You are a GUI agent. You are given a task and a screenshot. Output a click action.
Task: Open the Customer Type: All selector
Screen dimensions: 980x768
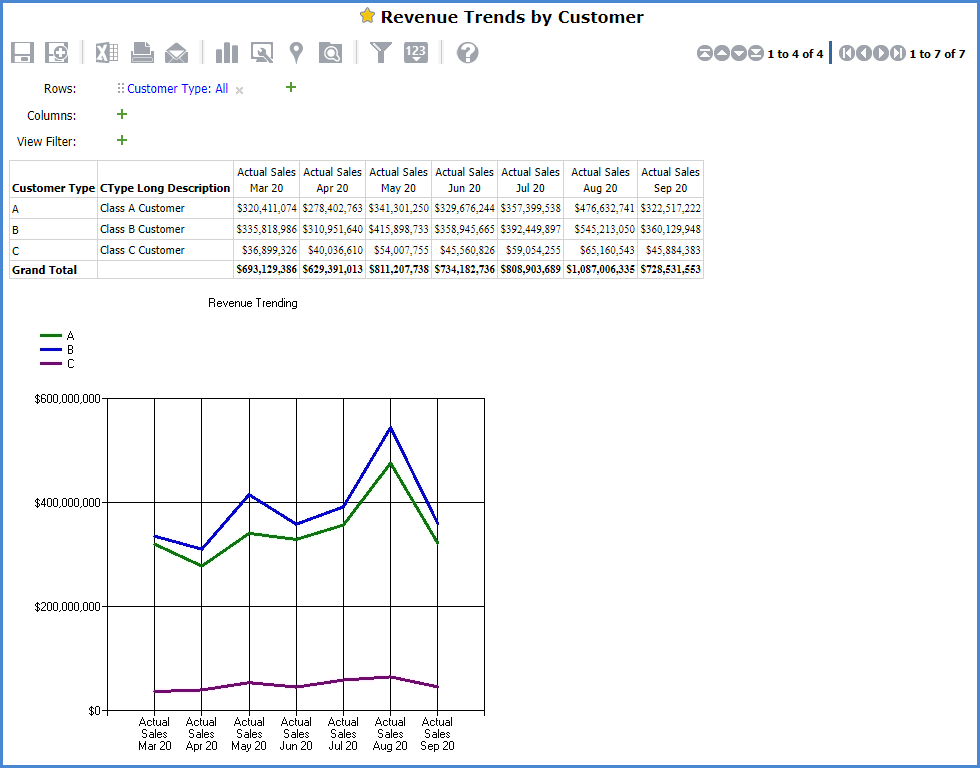tap(177, 89)
